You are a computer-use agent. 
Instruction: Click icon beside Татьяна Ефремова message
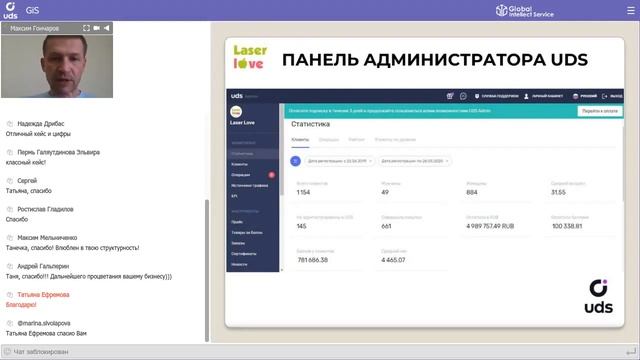click(10, 295)
